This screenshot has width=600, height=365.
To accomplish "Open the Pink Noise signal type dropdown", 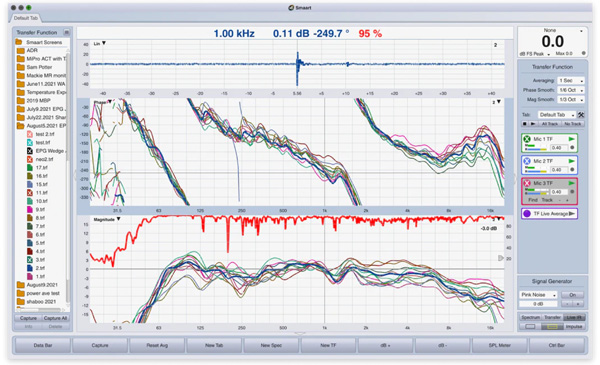I will (x=538, y=295).
